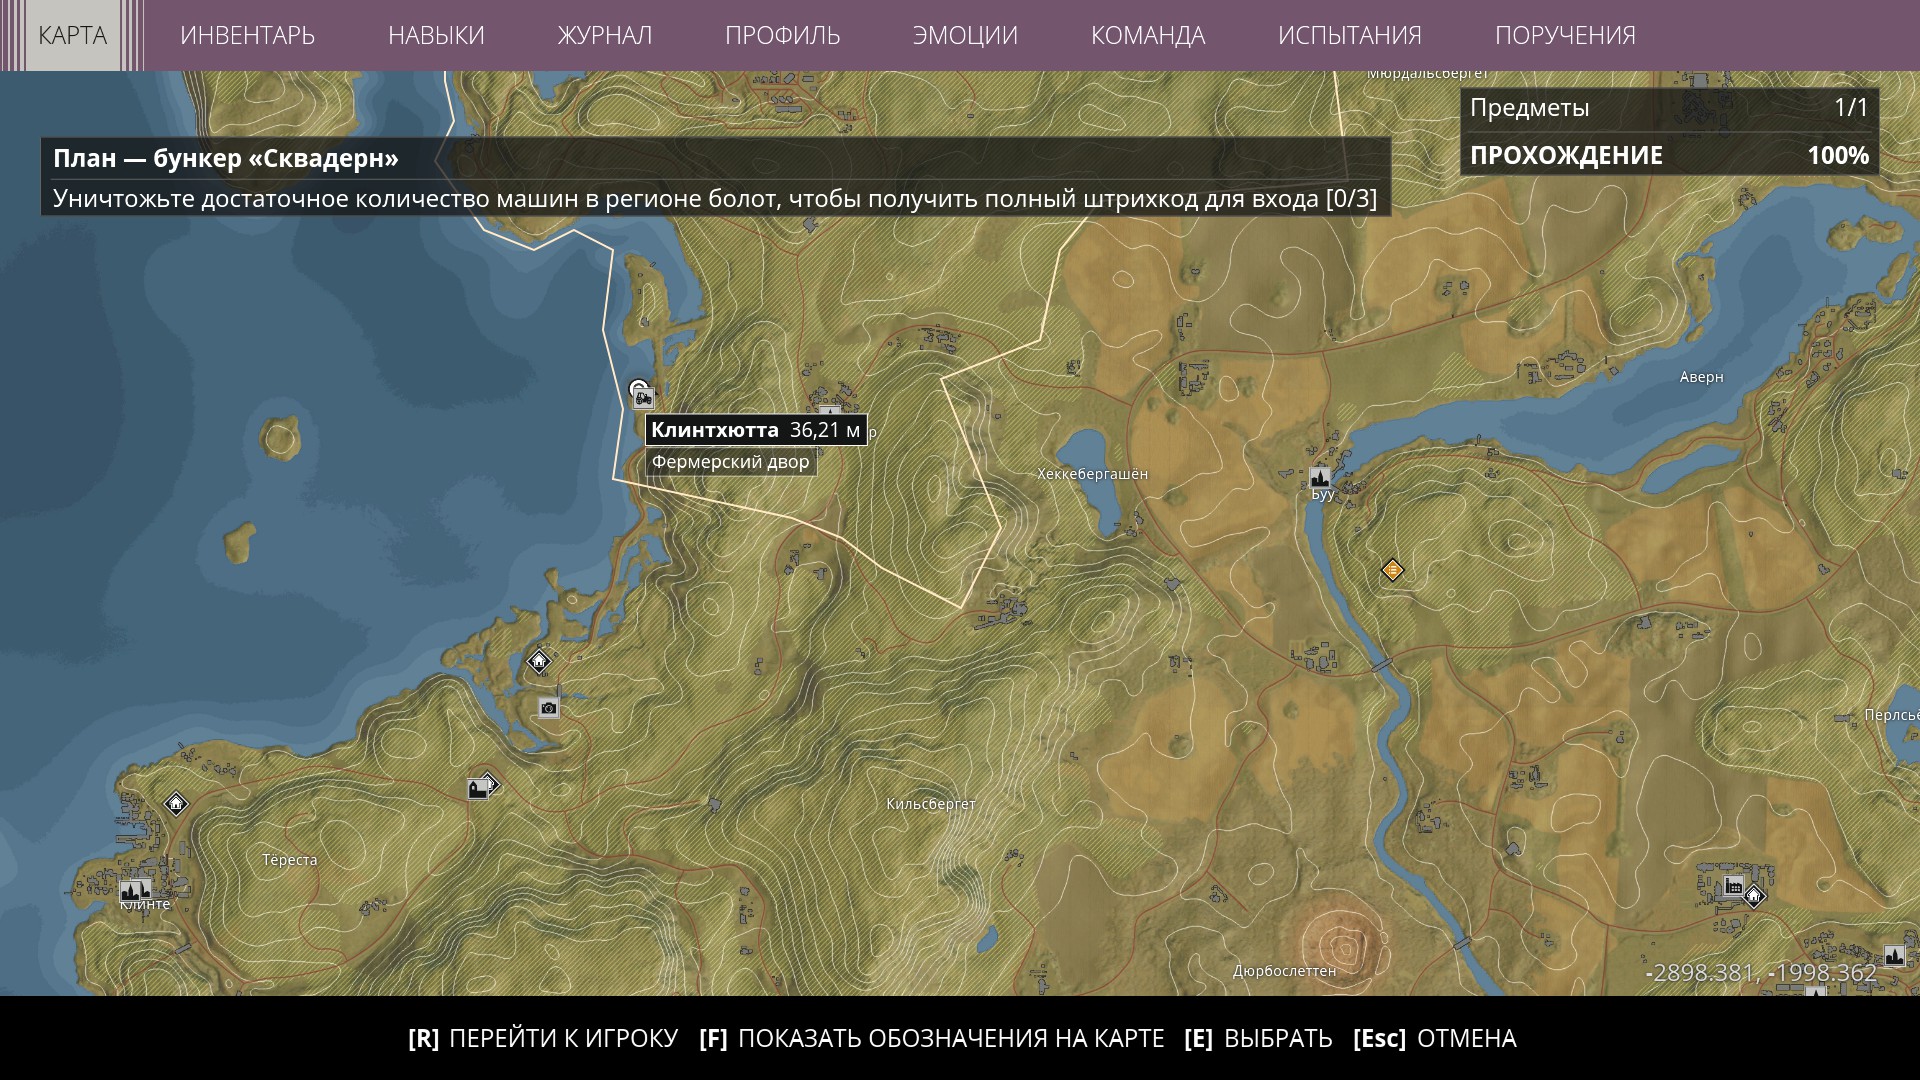Select the church icon at Буу
The height and width of the screenshot is (1080, 1920).
tap(1320, 477)
